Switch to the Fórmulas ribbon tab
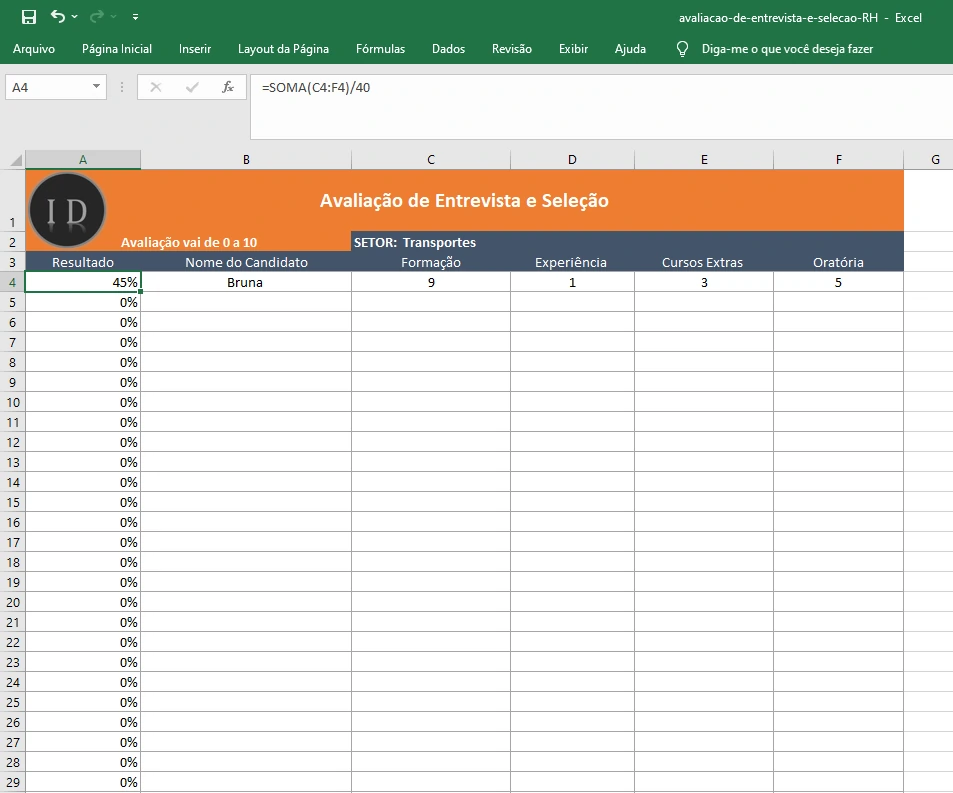The image size is (953, 793). (380, 49)
